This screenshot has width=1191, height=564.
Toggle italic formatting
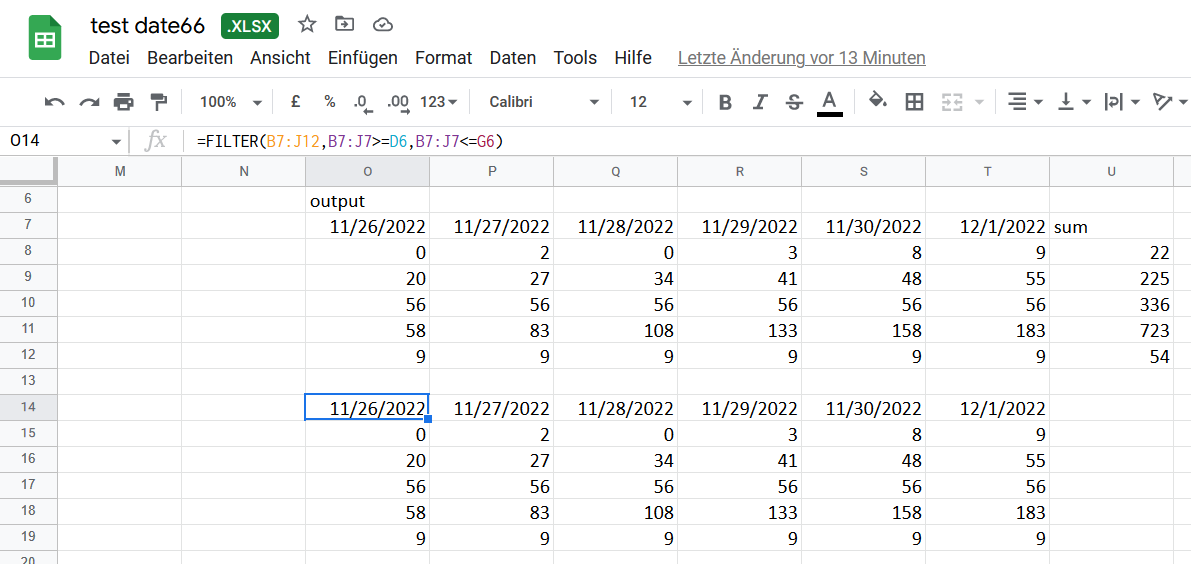pyautogui.click(x=760, y=102)
